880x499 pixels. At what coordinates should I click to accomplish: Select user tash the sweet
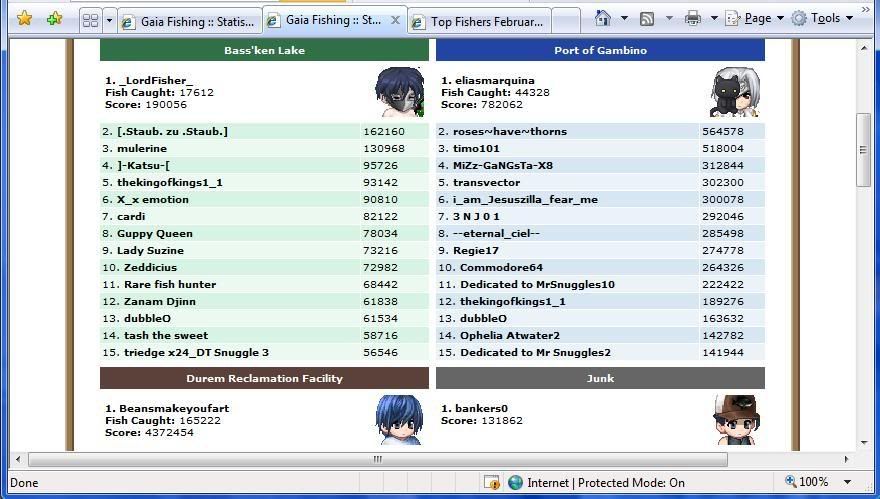click(x=166, y=335)
